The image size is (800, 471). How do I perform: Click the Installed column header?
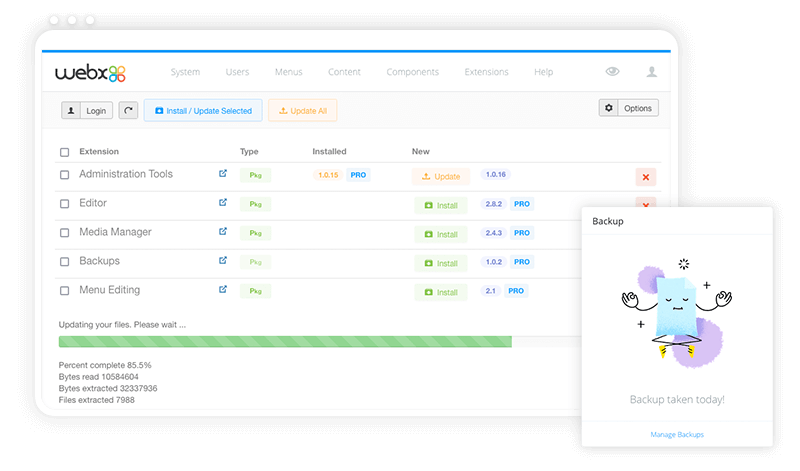tap(329, 152)
